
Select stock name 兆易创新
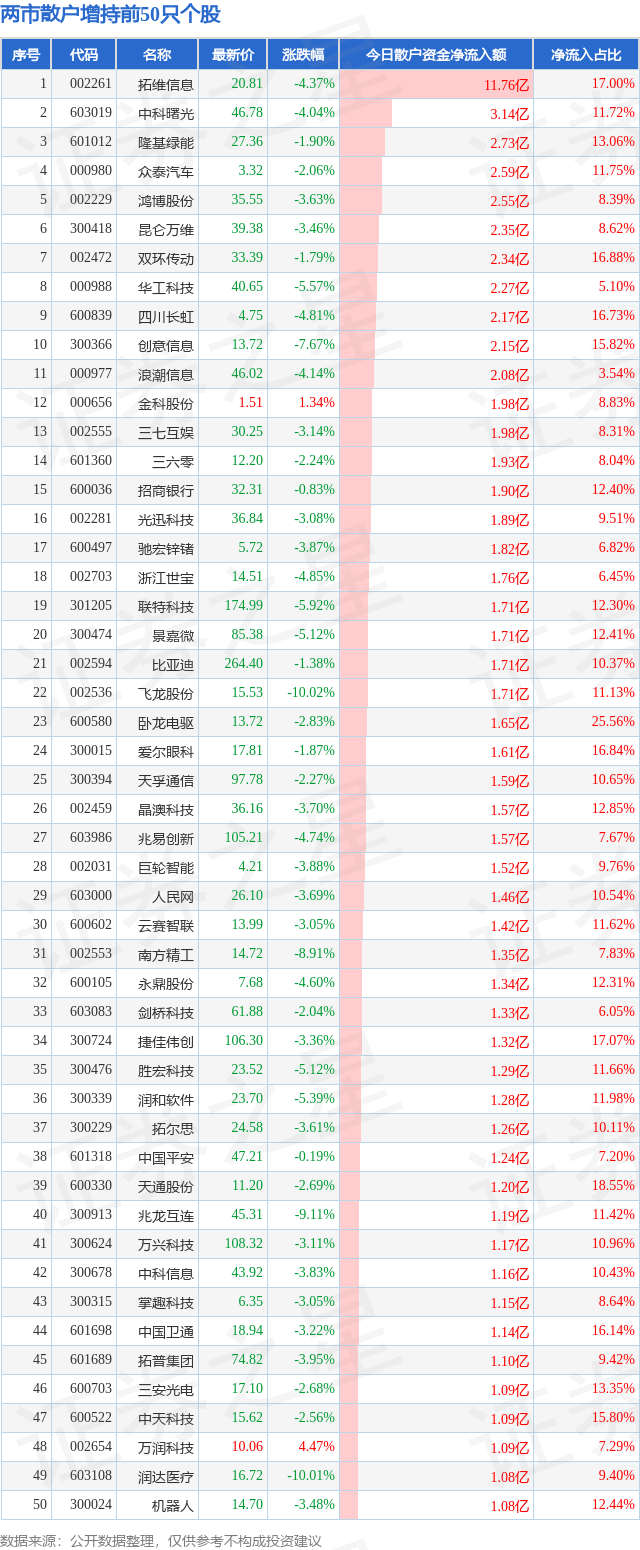(166, 838)
